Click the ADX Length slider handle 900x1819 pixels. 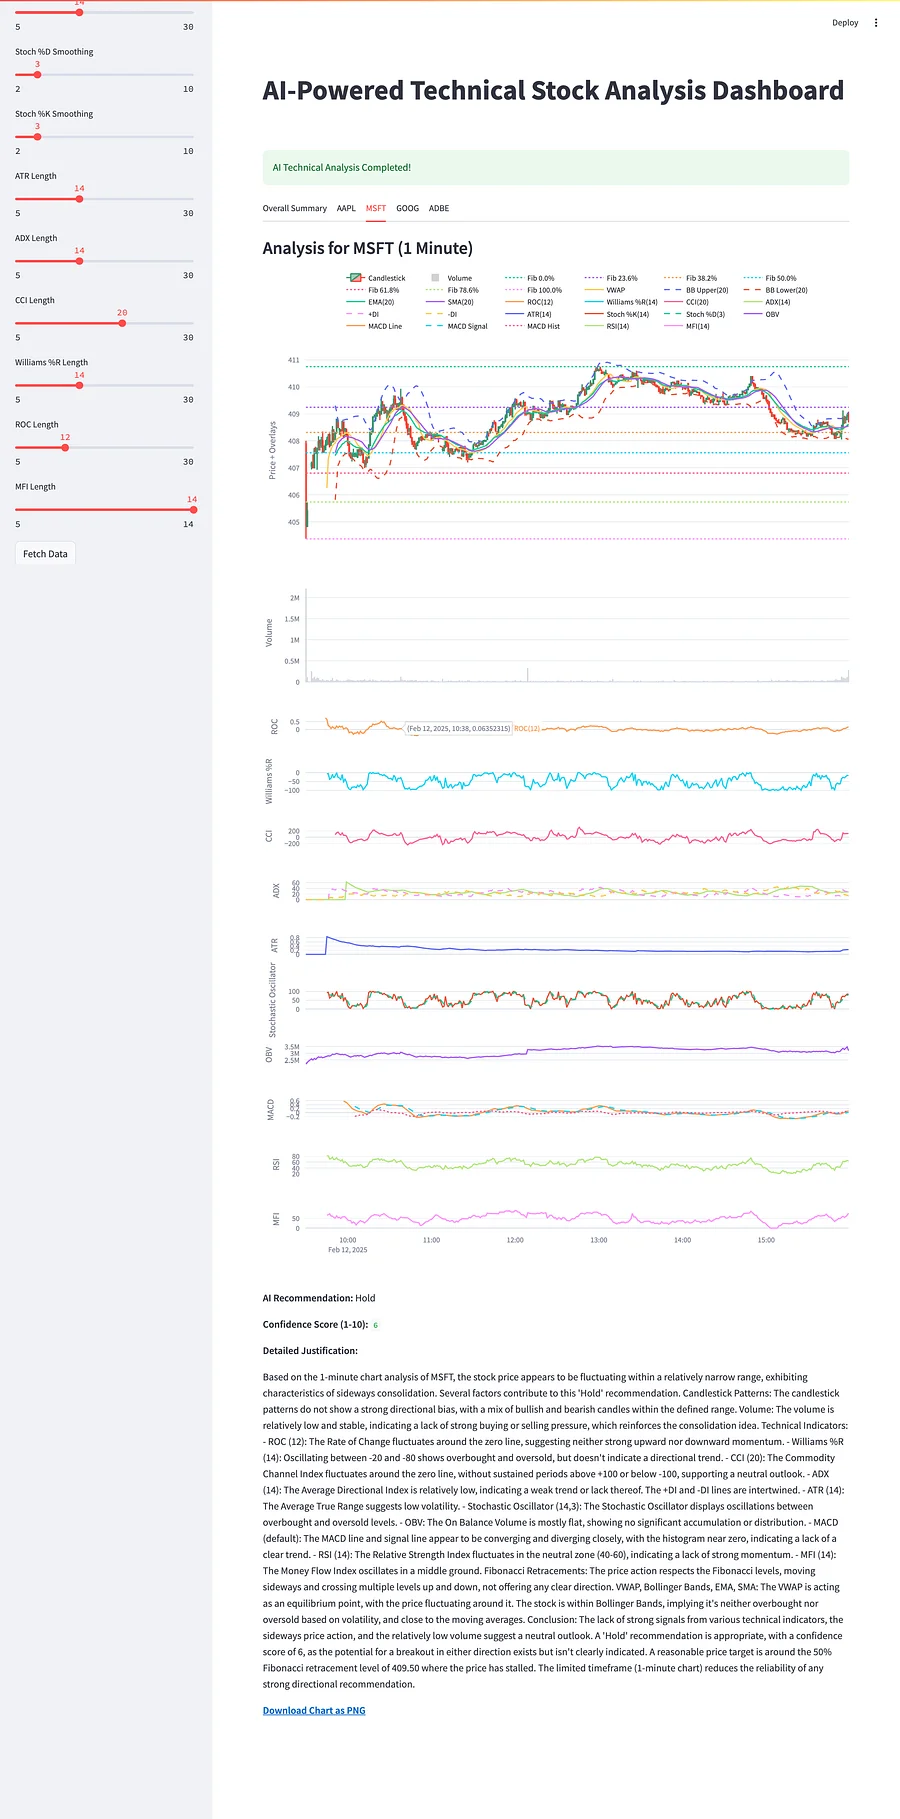(x=79, y=261)
